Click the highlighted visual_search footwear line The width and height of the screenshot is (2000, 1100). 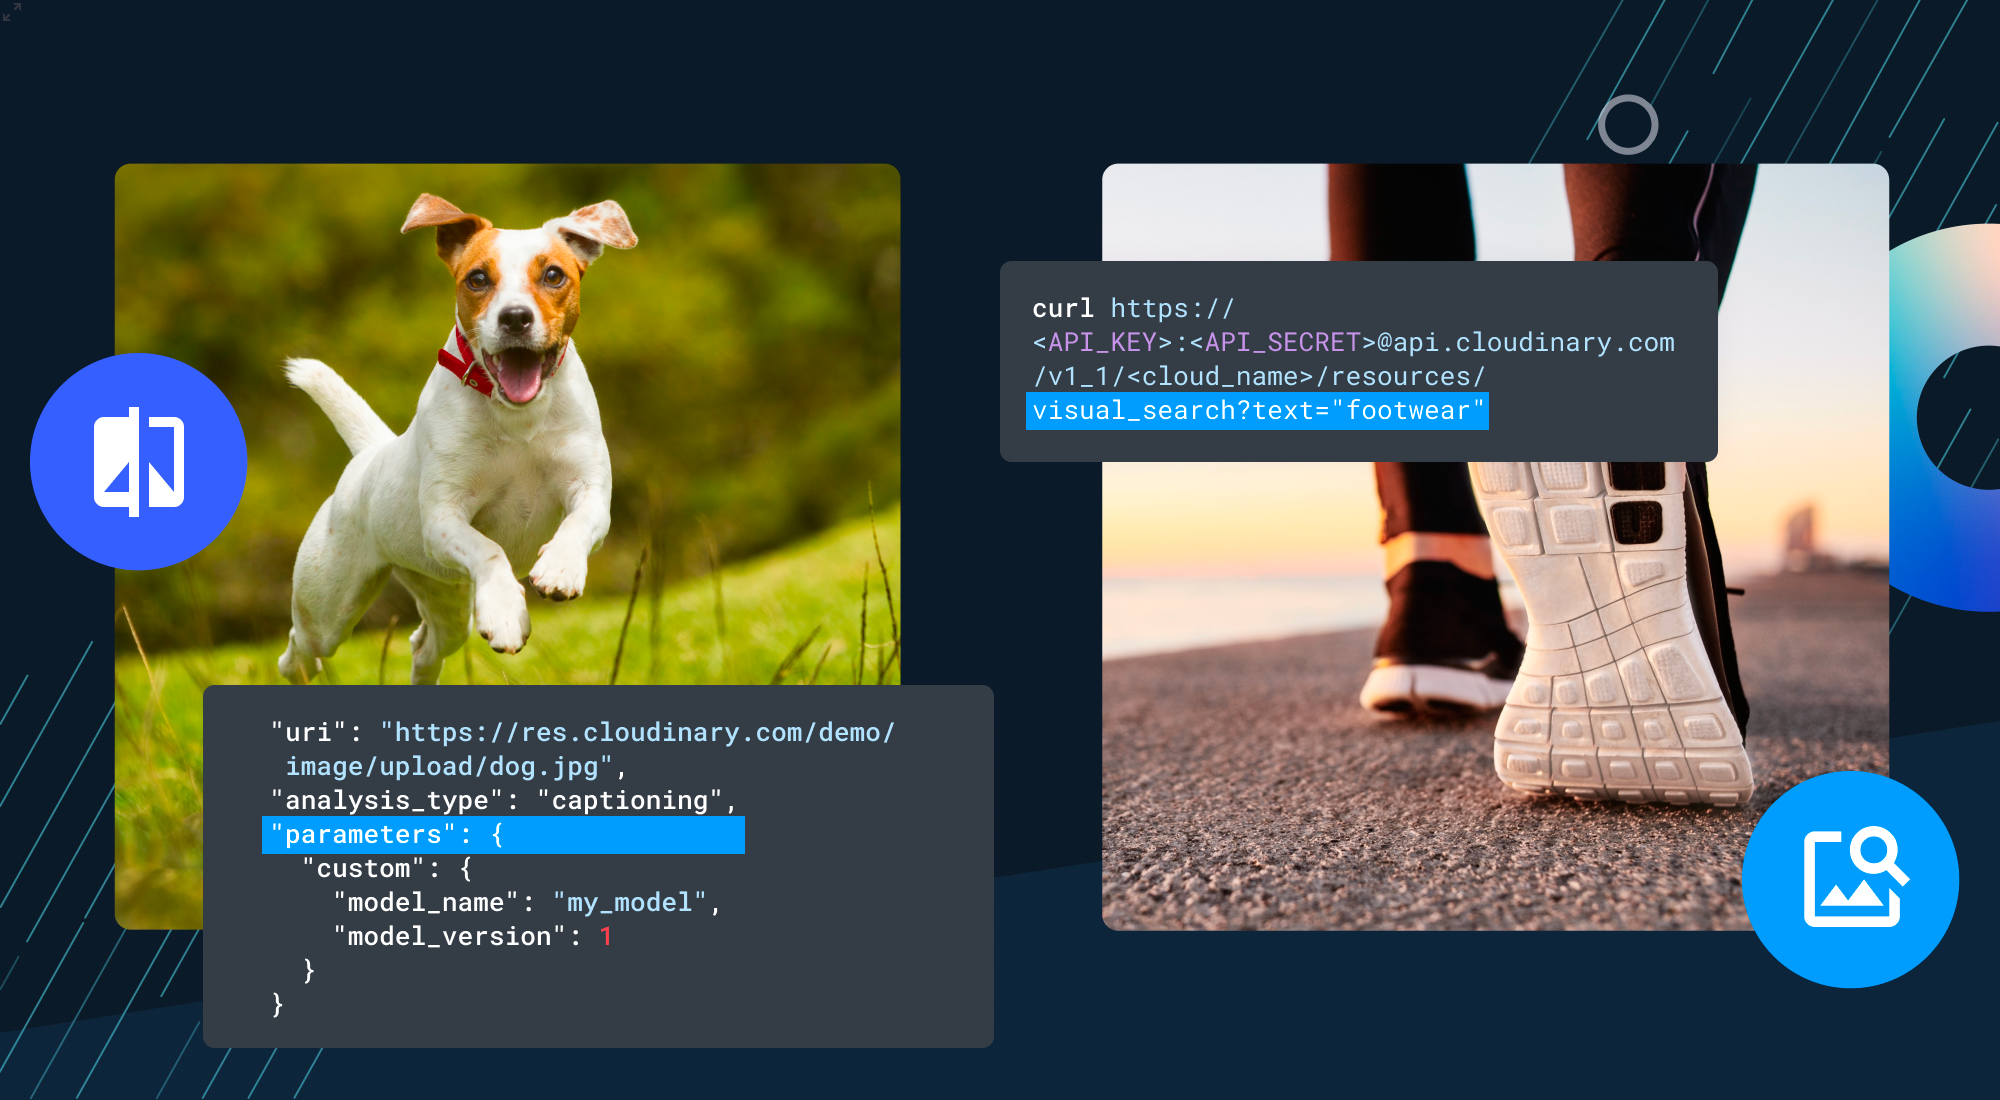pos(1257,411)
